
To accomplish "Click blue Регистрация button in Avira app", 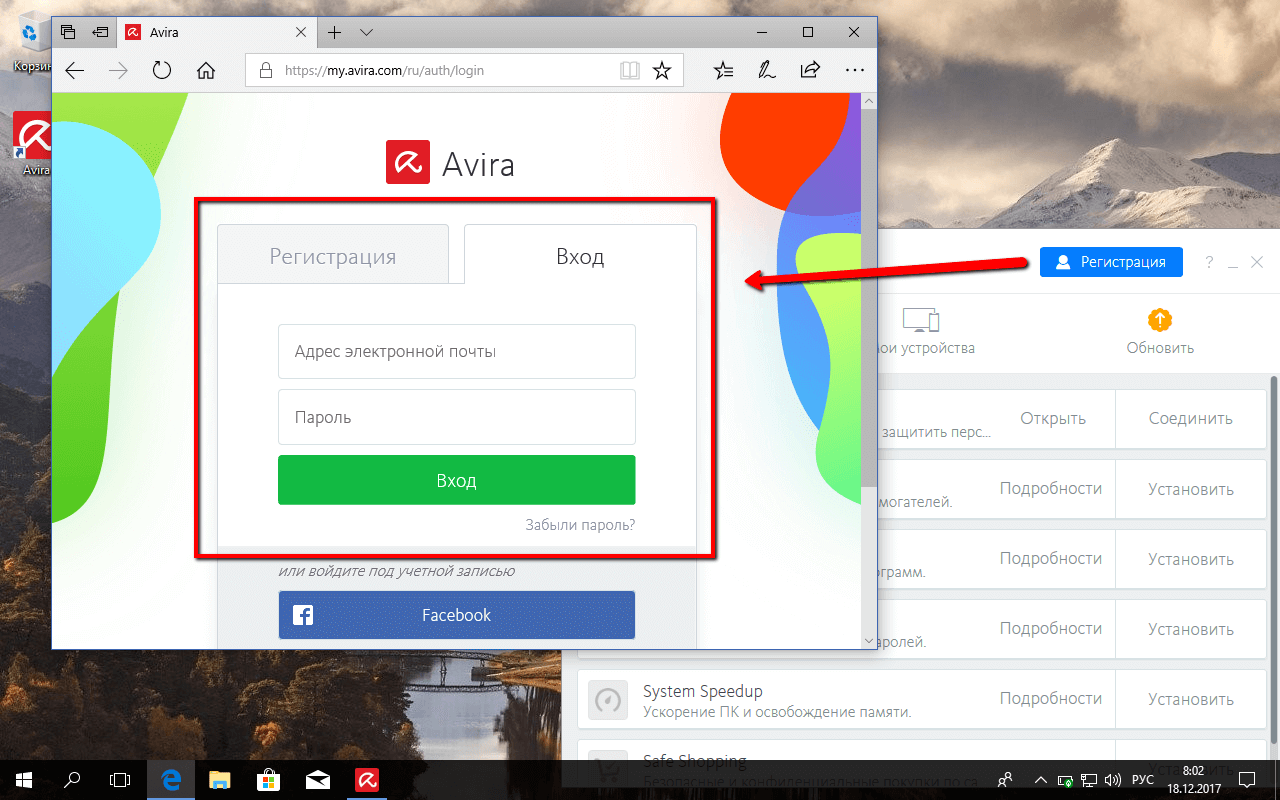I will click(1111, 262).
